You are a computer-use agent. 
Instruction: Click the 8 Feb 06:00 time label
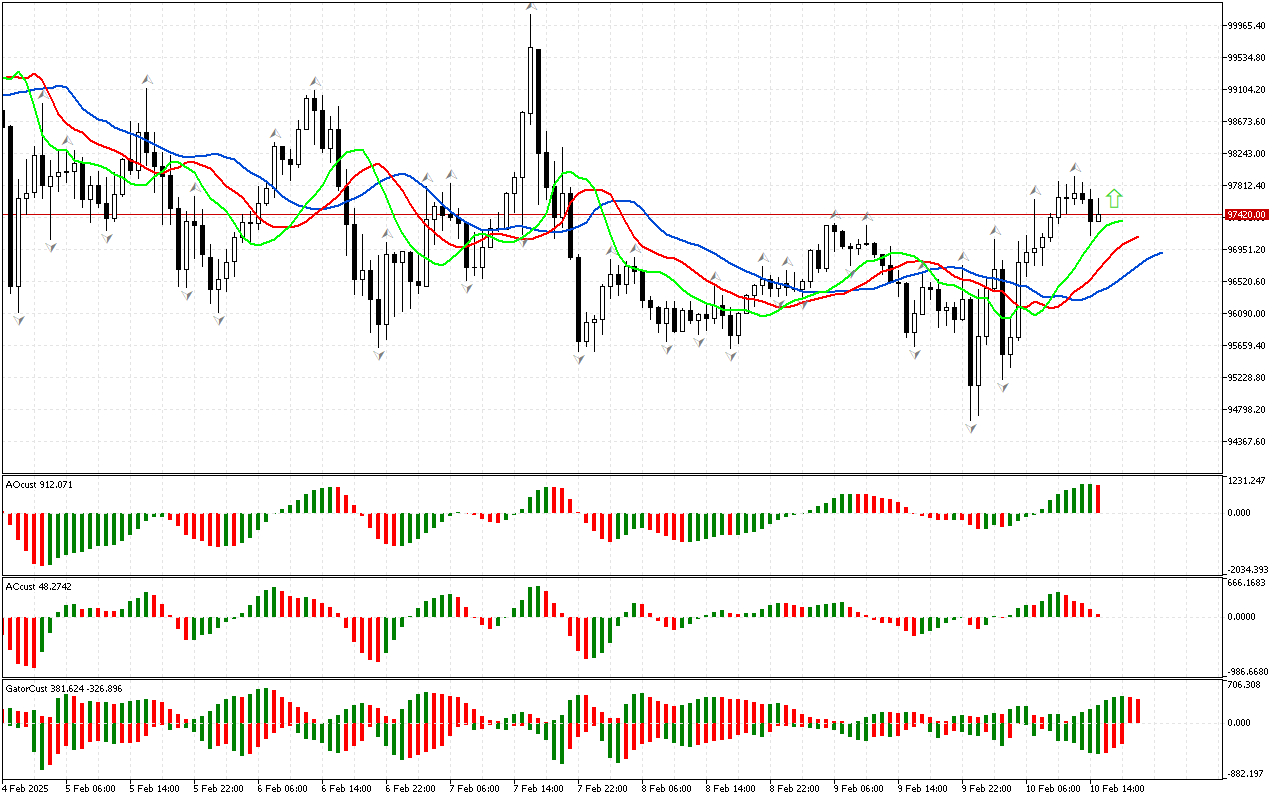click(667, 788)
